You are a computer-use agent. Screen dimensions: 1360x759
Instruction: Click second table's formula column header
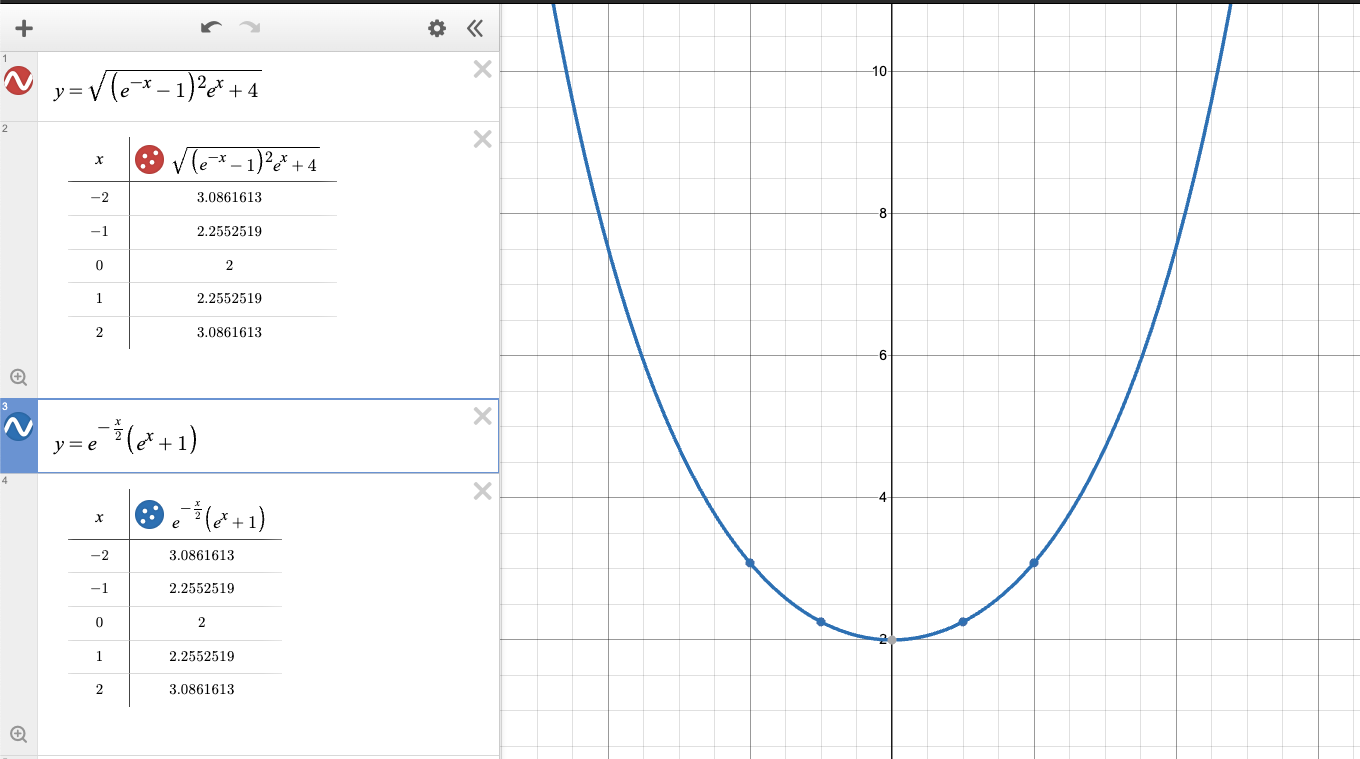218,517
